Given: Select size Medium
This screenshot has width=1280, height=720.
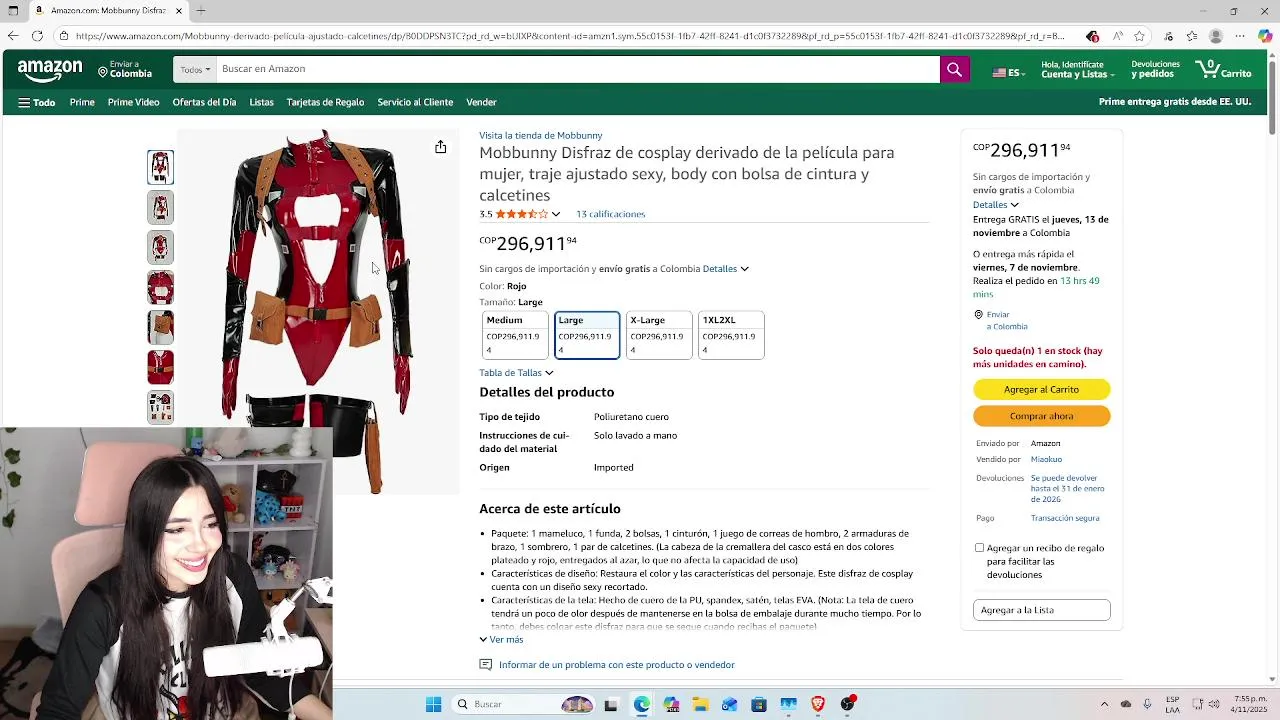Looking at the screenshot, I should [x=515, y=335].
